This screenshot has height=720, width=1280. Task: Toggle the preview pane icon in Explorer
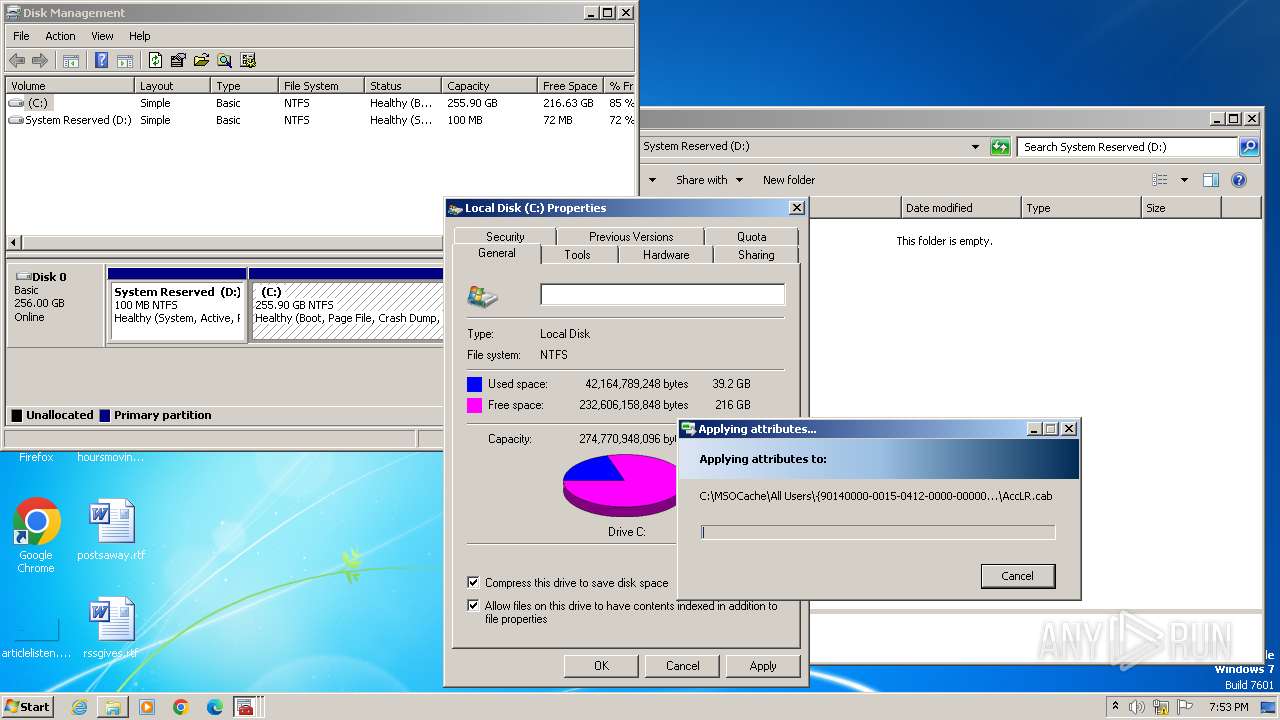tap(1211, 180)
